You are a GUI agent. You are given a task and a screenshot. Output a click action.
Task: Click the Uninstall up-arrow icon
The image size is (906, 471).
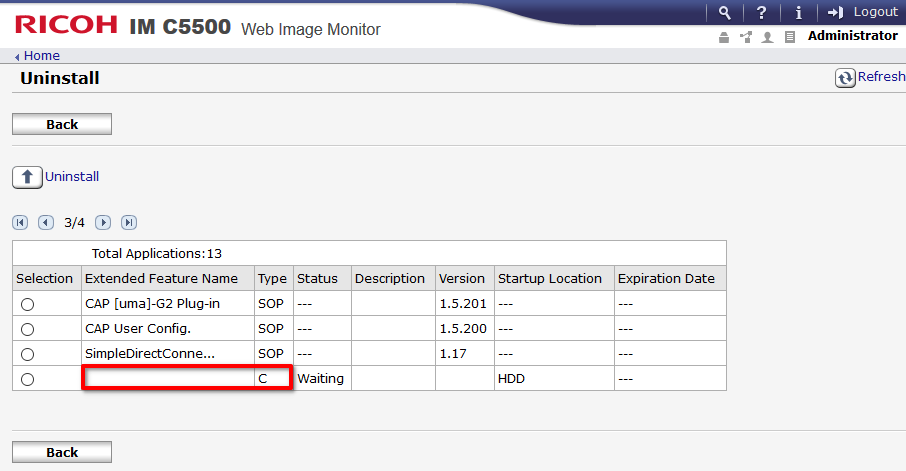pyautogui.click(x=27, y=178)
